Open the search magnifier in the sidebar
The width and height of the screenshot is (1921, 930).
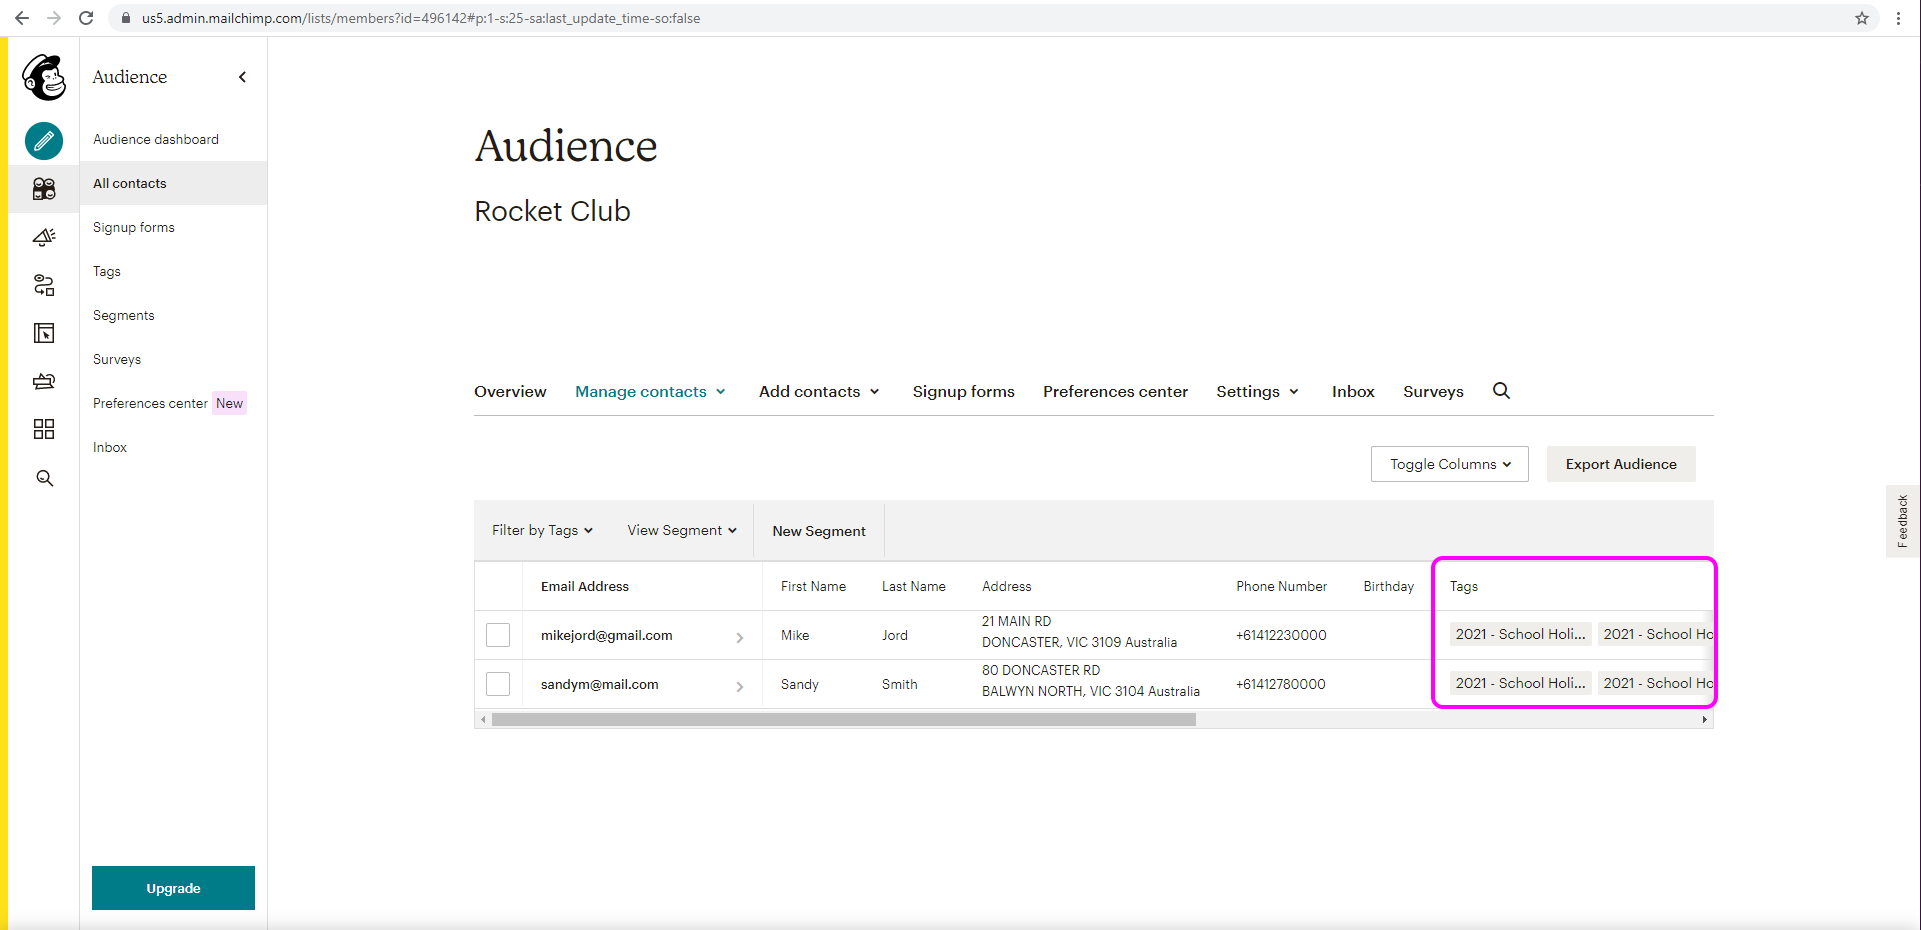43,478
